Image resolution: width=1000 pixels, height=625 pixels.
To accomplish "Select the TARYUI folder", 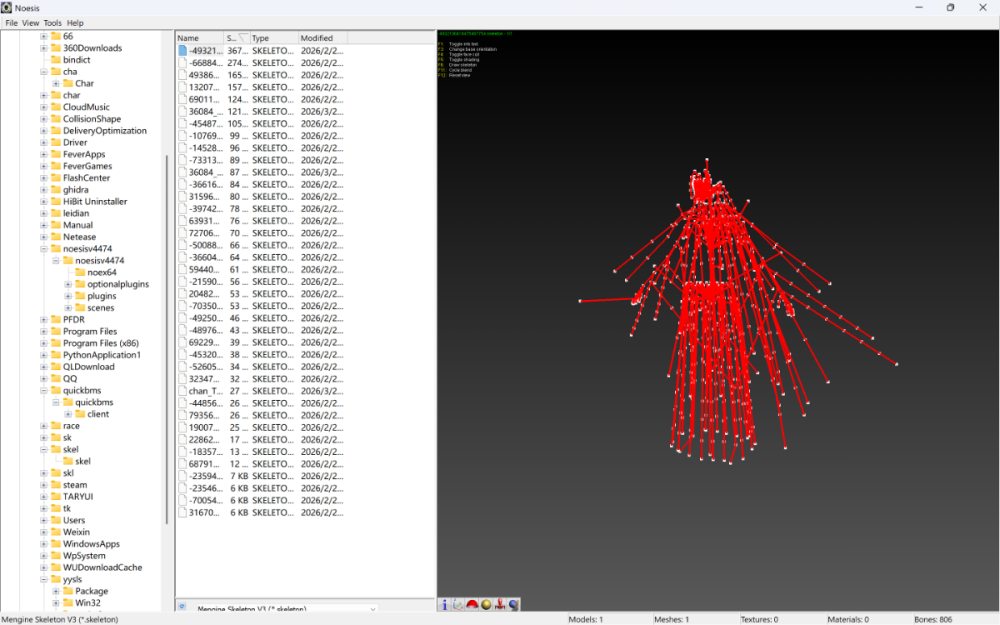I will click(x=78, y=497).
